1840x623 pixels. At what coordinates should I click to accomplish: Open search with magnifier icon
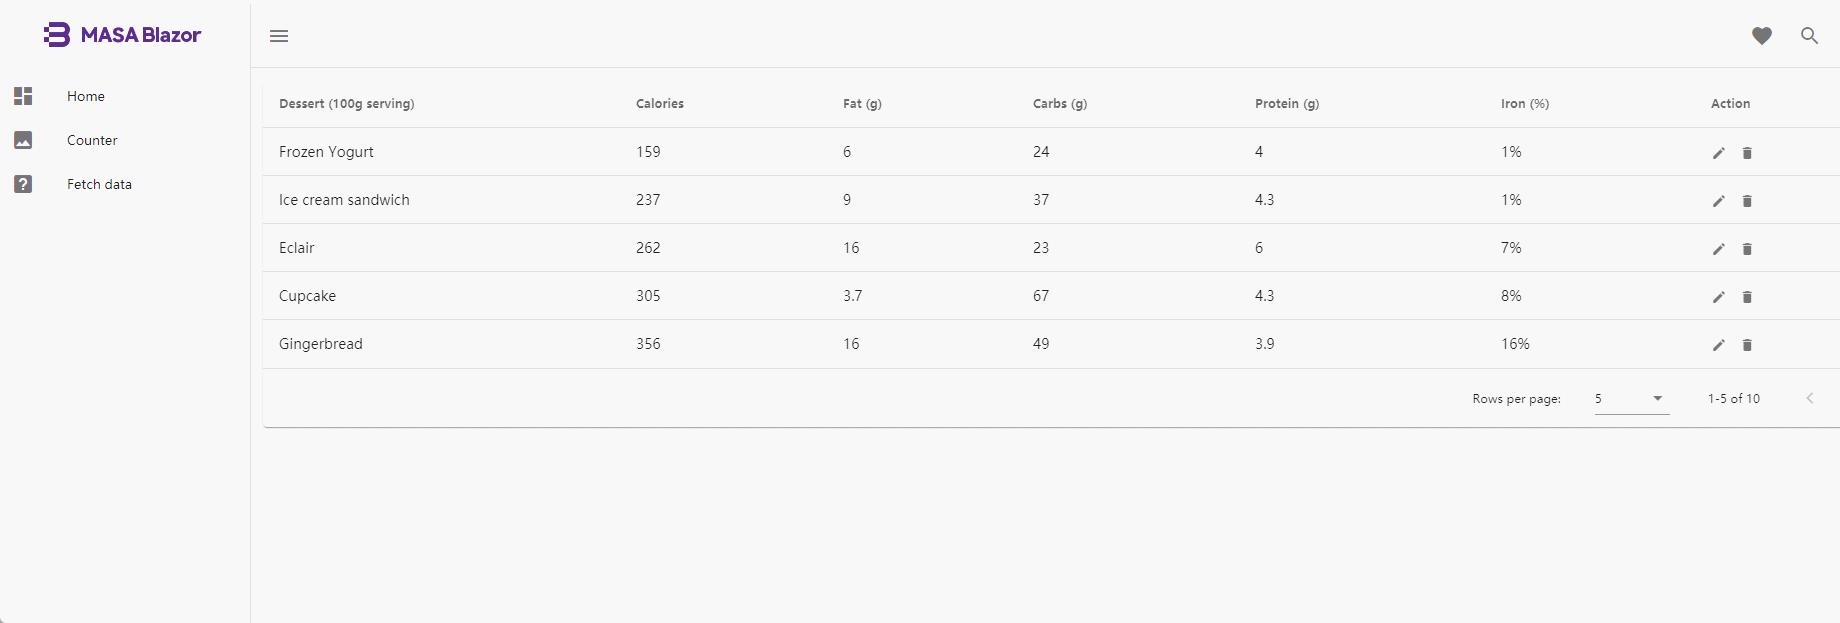point(1809,36)
